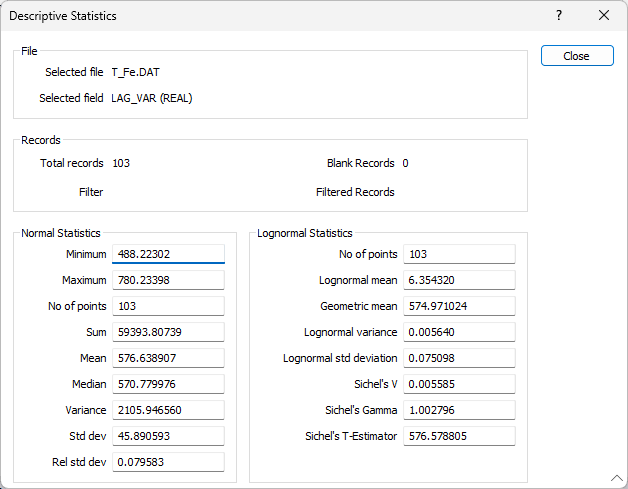
Task: Click the Records group heading
Action: pos(41,140)
